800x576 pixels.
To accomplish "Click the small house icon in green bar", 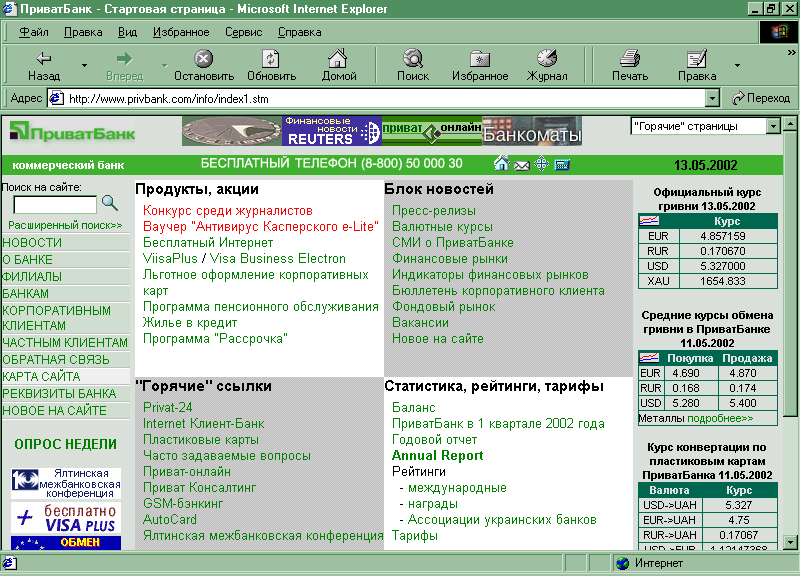I will pos(501,164).
